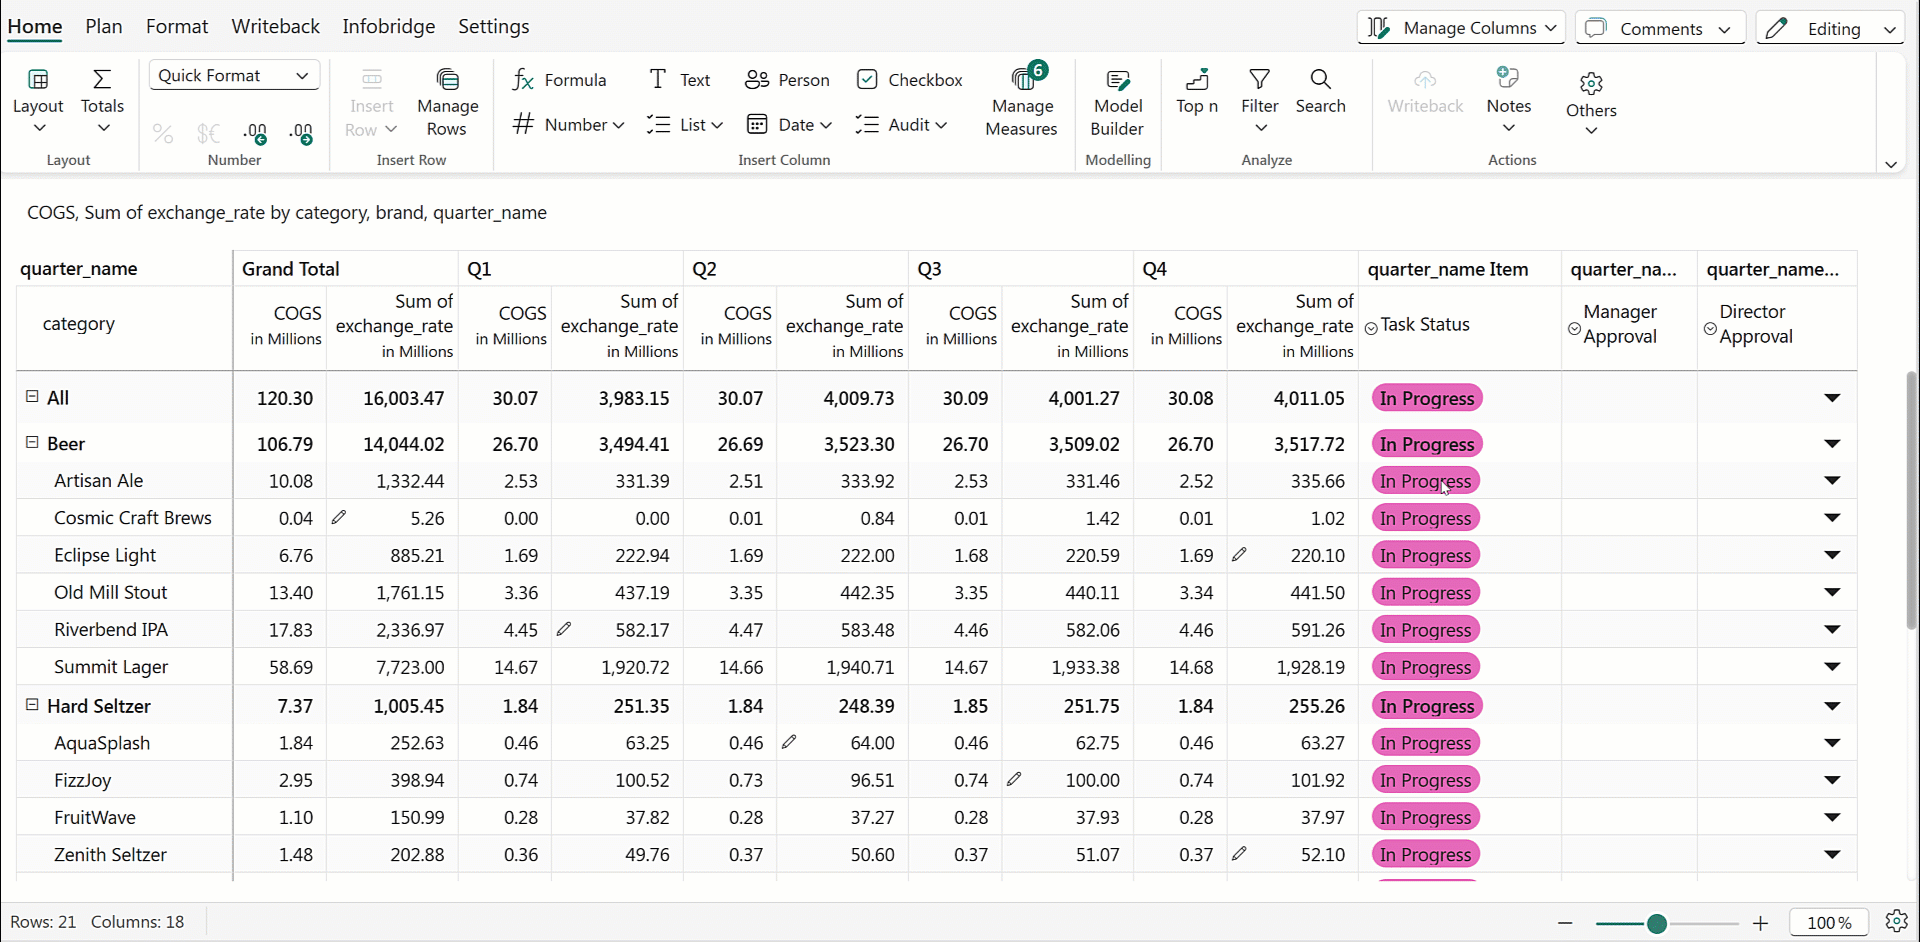The width and height of the screenshot is (1920, 942).
Task: Click In Progress status for Summit Lager
Action: click(x=1426, y=667)
